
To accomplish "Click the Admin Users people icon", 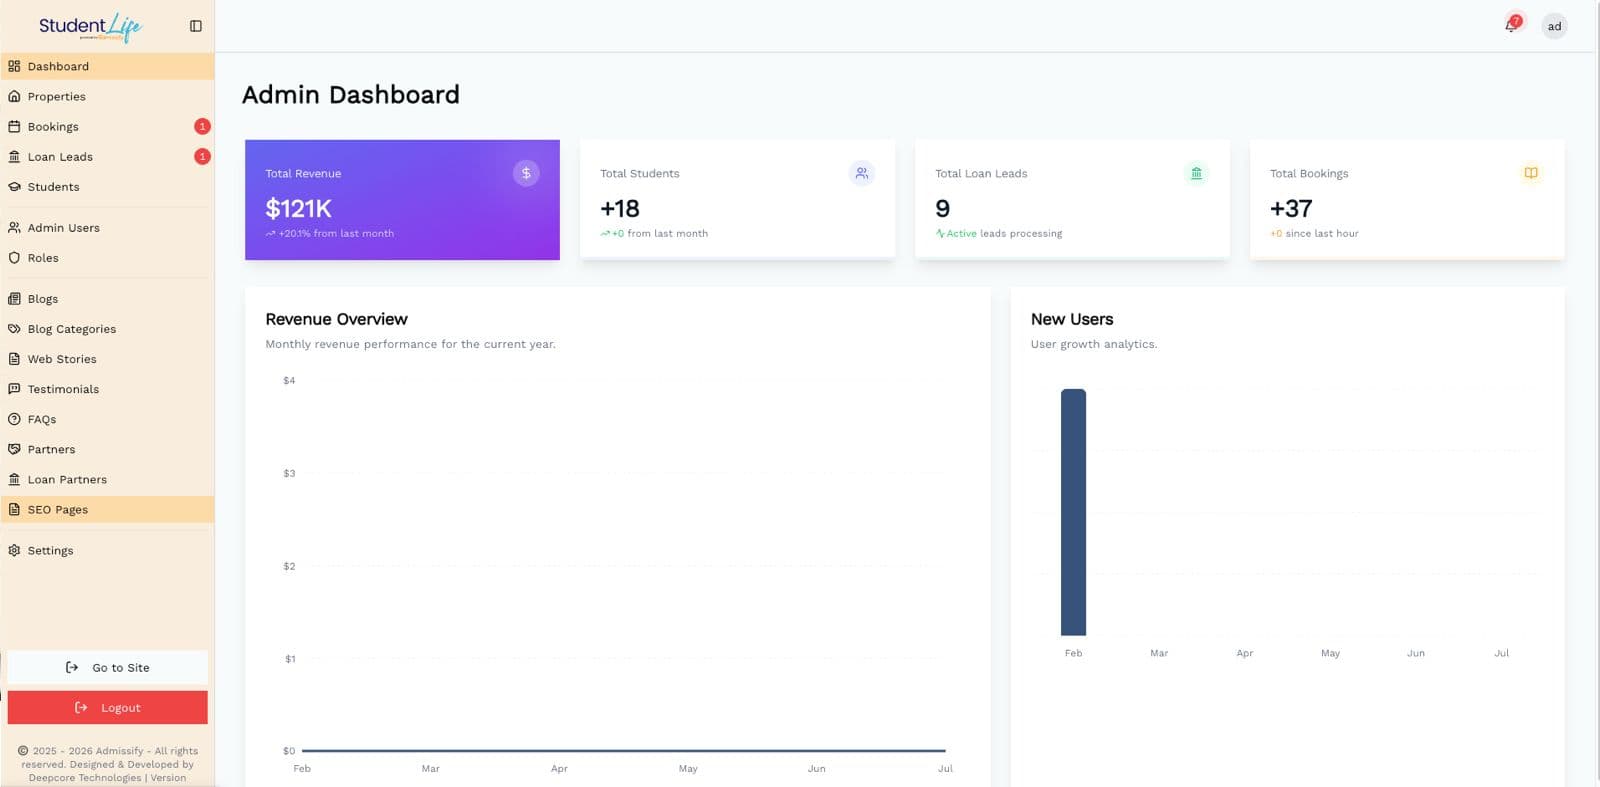I will [x=14, y=227].
